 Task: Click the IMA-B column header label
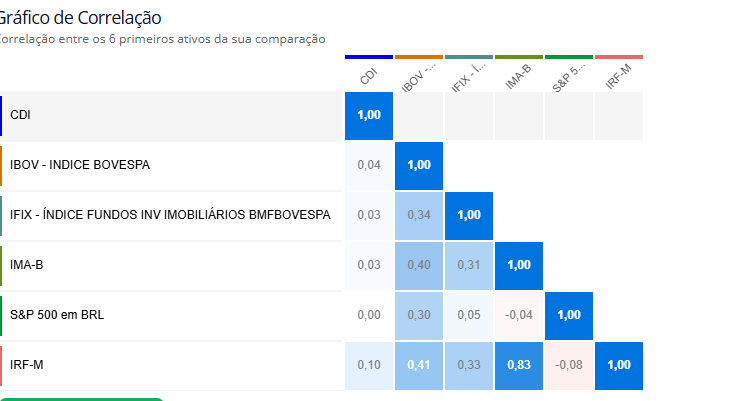tap(518, 77)
